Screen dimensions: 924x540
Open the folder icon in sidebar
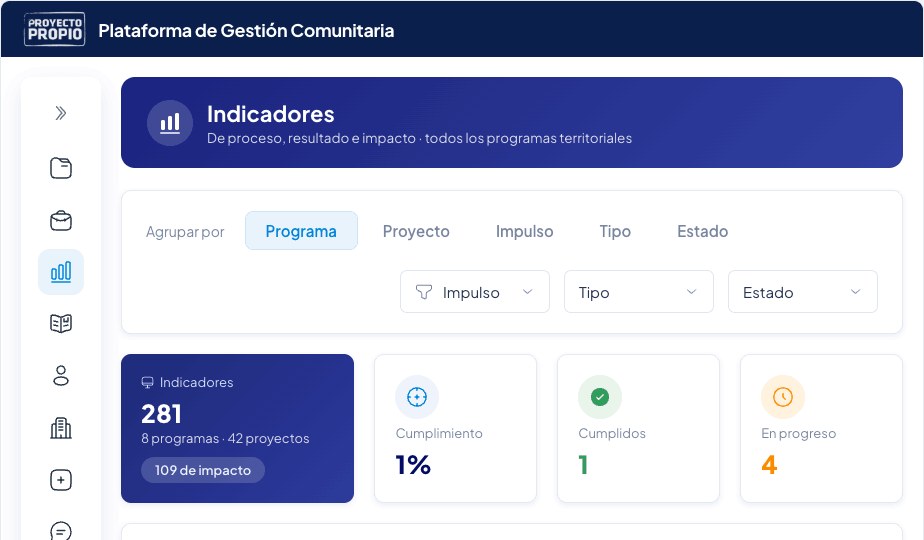click(61, 168)
